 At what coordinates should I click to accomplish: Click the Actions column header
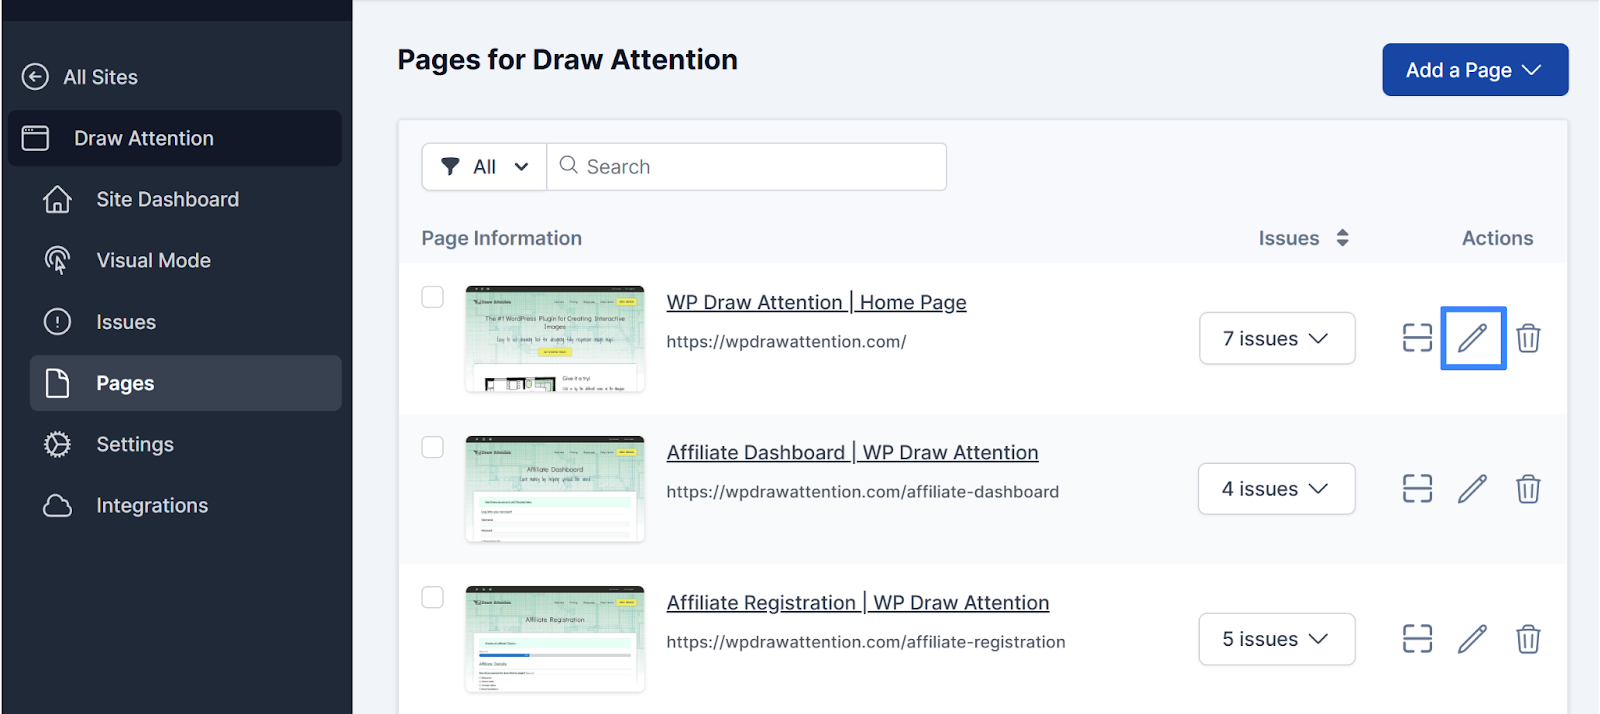(x=1497, y=238)
